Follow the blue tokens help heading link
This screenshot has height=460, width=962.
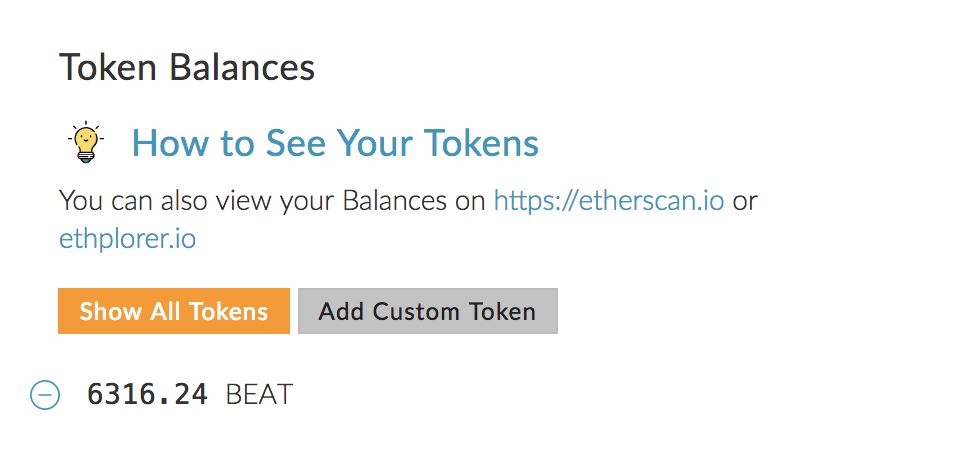pos(335,142)
